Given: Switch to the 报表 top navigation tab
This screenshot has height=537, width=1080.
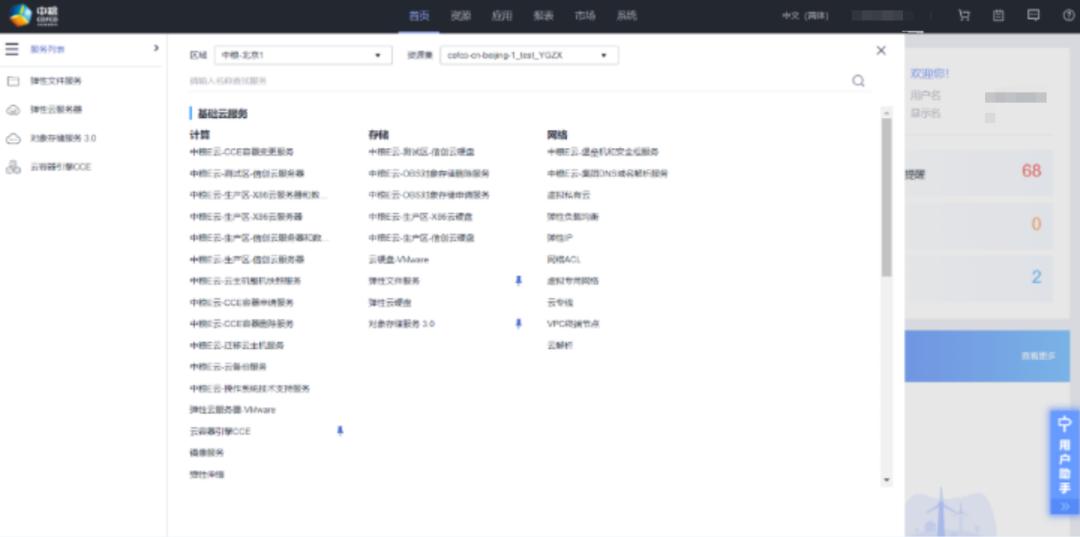Looking at the screenshot, I should [x=543, y=15].
